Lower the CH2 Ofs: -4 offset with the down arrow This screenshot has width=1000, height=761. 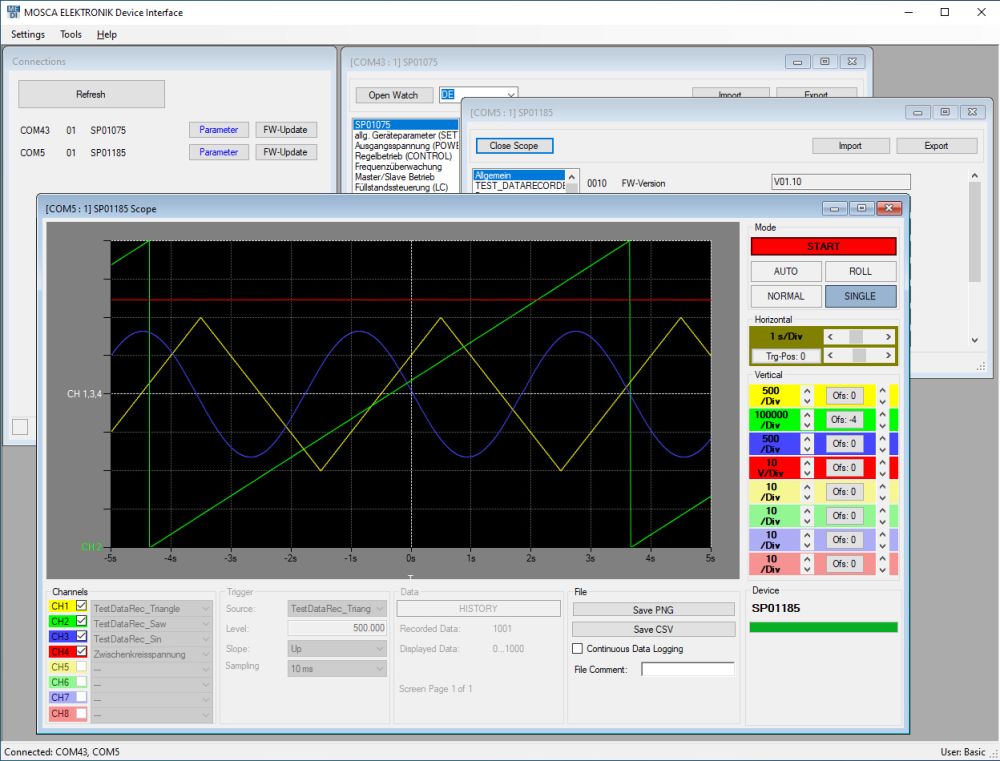(883, 426)
